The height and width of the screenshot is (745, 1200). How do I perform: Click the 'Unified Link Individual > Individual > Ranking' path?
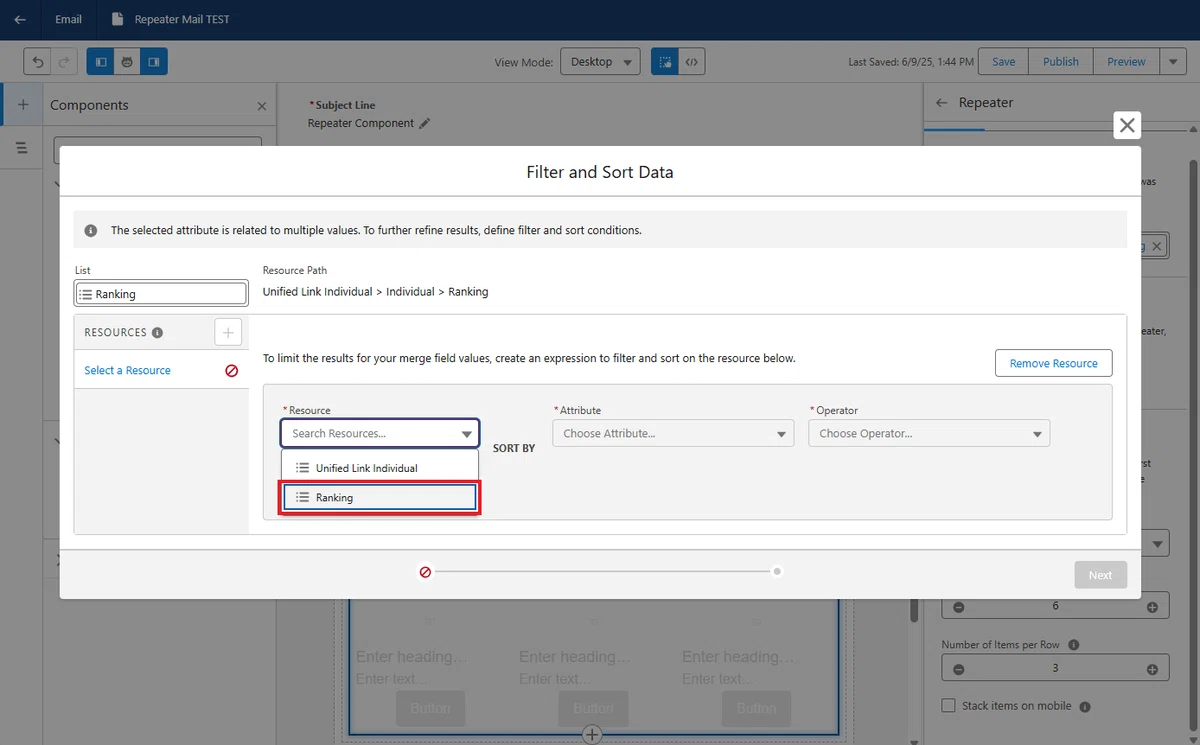(x=375, y=292)
